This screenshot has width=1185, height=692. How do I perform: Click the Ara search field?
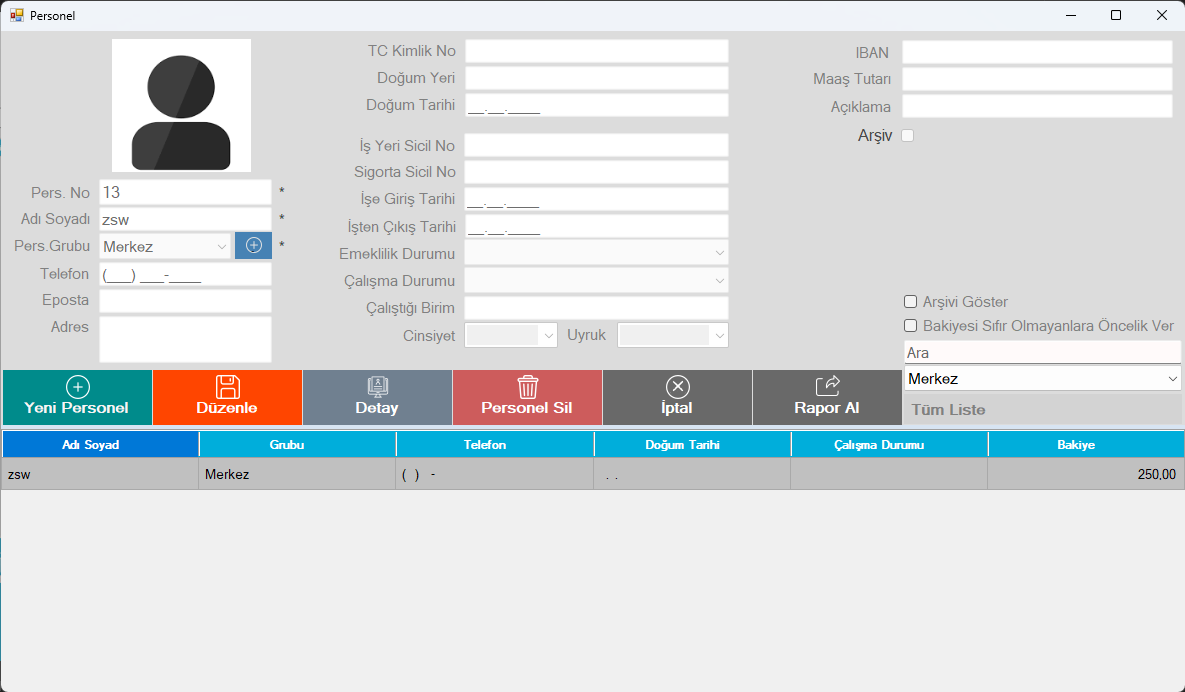pos(1041,353)
